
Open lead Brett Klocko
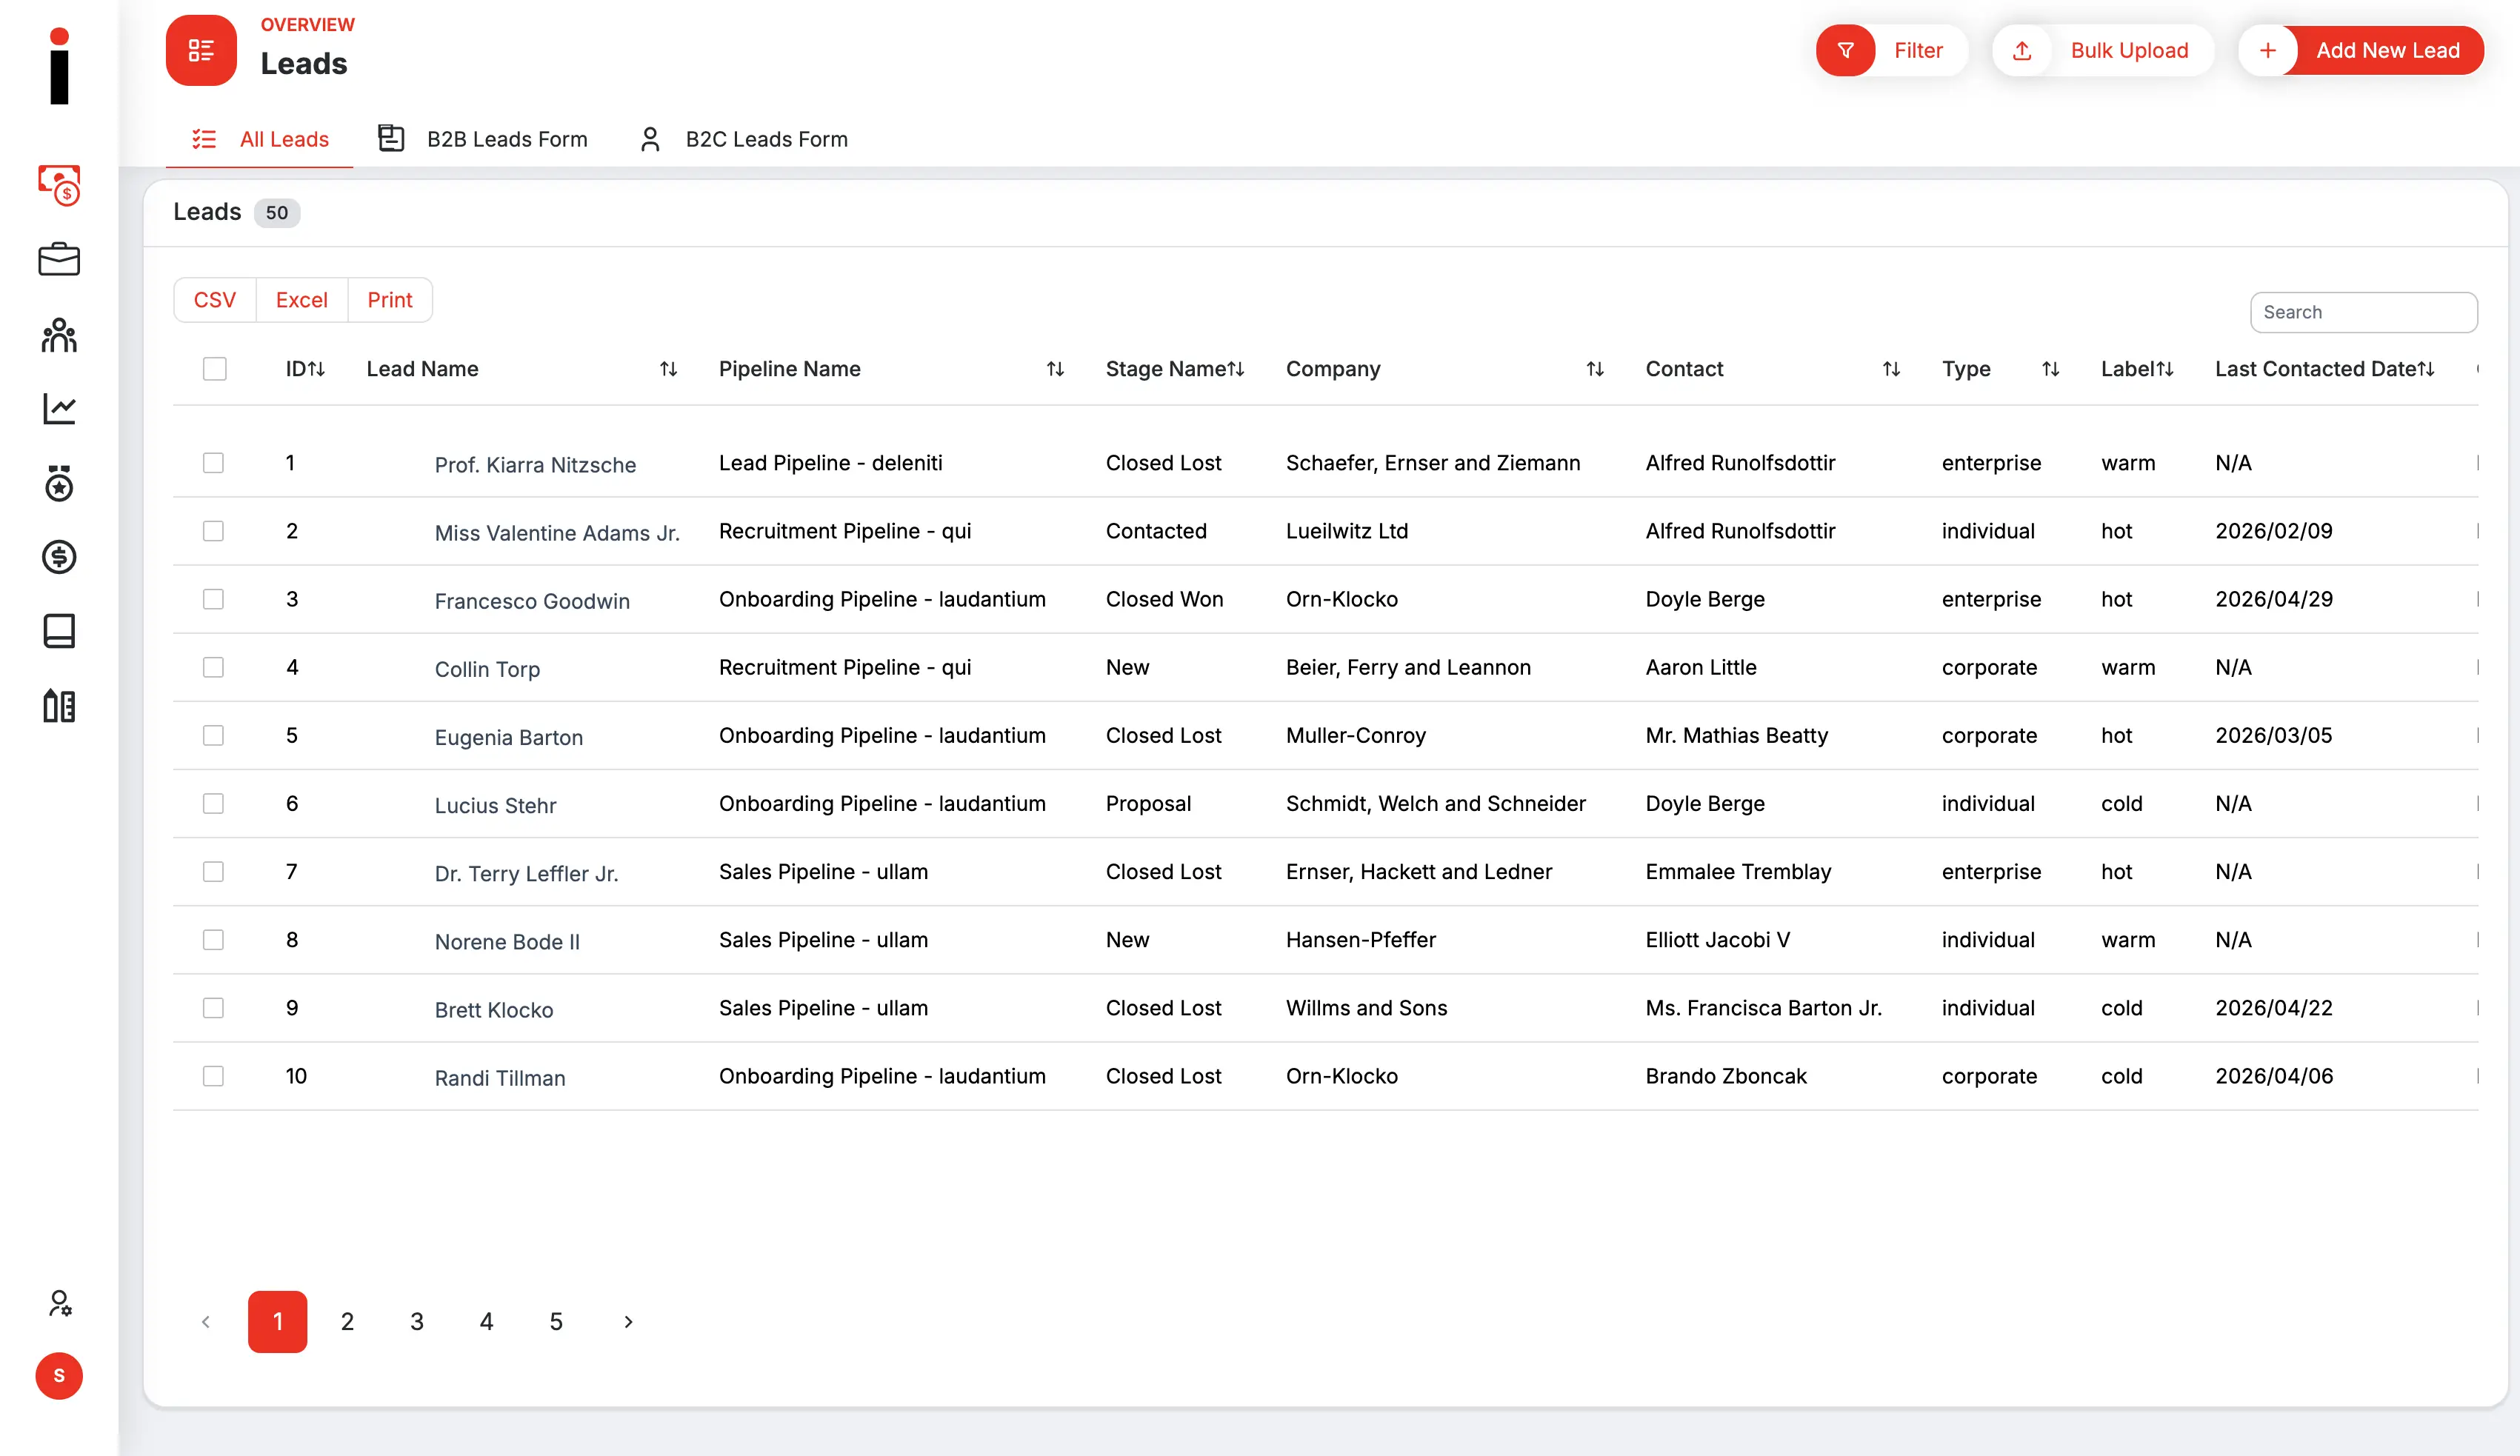coord(494,1010)
